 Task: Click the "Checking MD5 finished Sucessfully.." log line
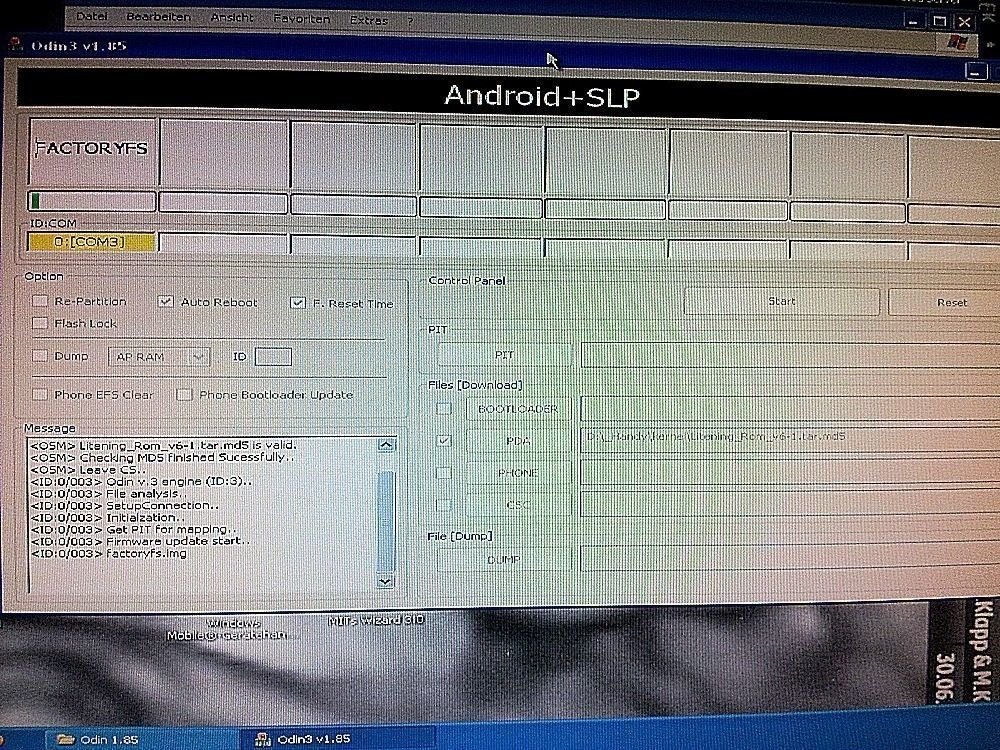[163, 457]
